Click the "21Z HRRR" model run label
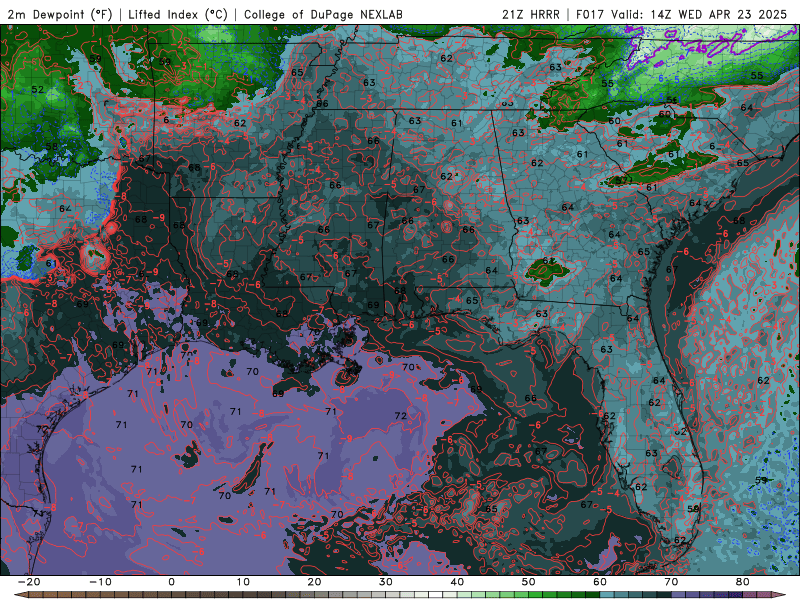This screenshot has height=600, width=800. [x=531, y=15]
